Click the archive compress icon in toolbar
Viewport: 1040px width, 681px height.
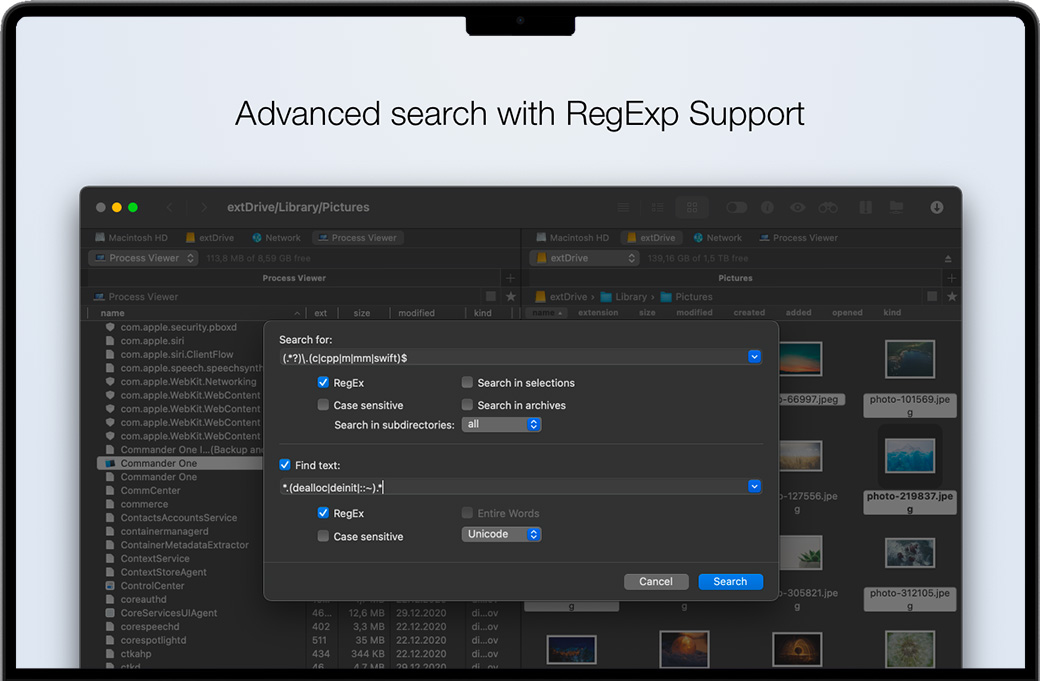865,207
